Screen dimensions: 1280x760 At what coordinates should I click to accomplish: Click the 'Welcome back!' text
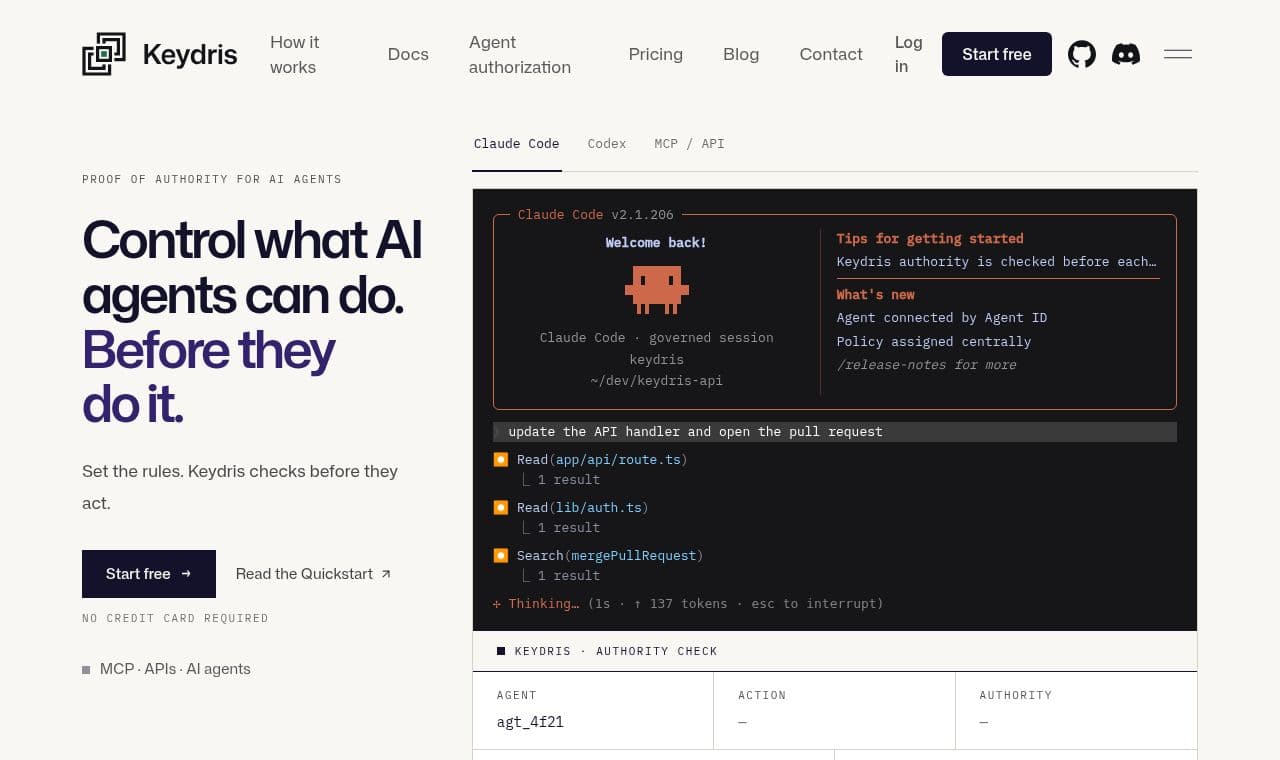tap(656, 243)
